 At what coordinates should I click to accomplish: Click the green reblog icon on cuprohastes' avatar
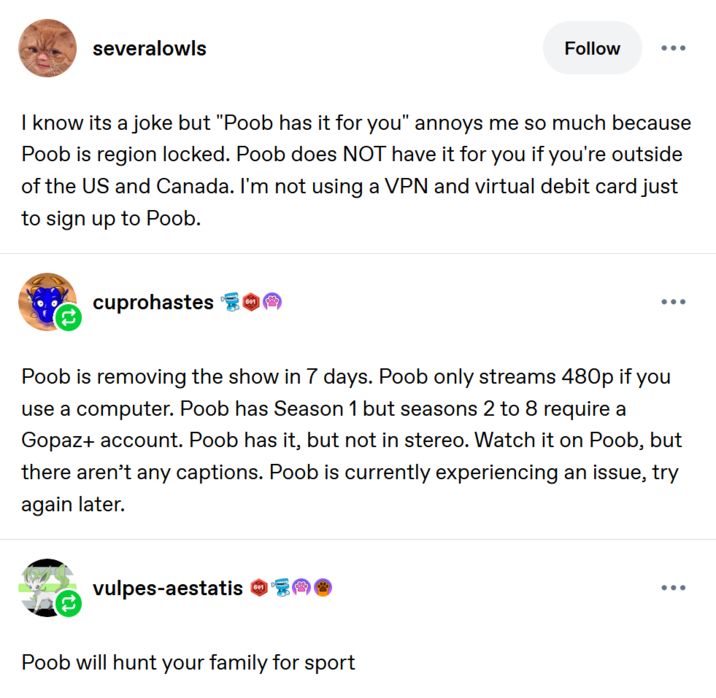click(x=69, y=318)
